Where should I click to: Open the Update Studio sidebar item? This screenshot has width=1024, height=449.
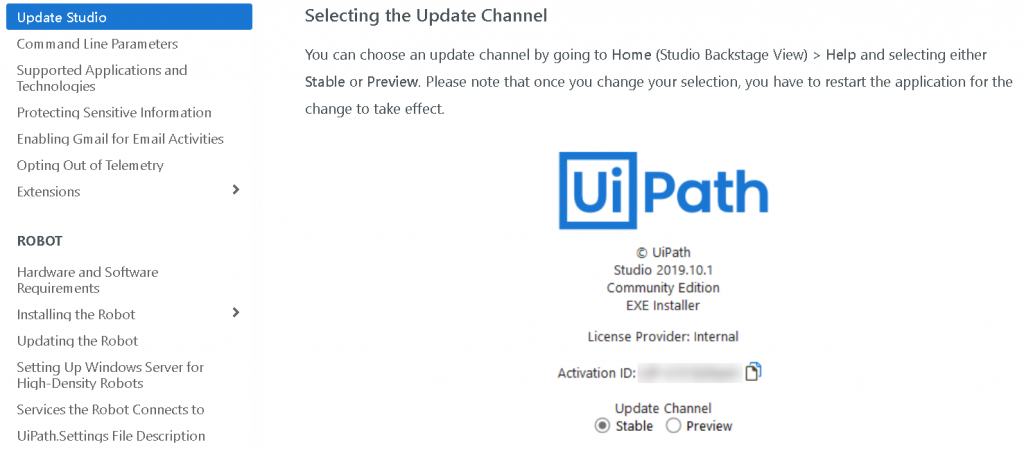coord(62,17)
